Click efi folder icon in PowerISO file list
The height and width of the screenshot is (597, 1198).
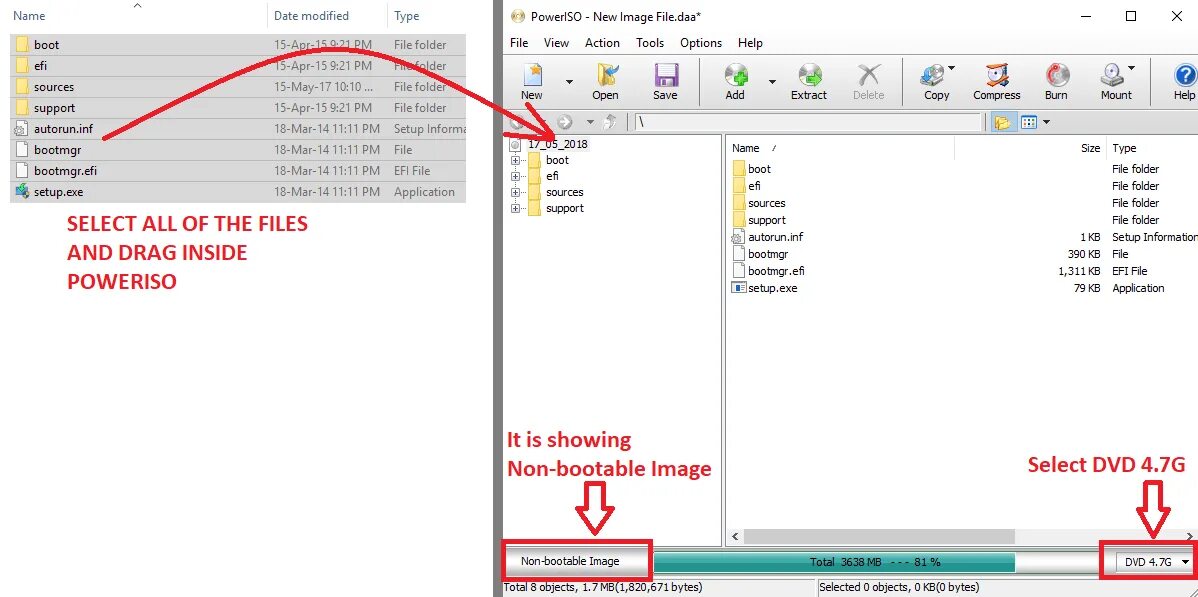coord(738,186)
